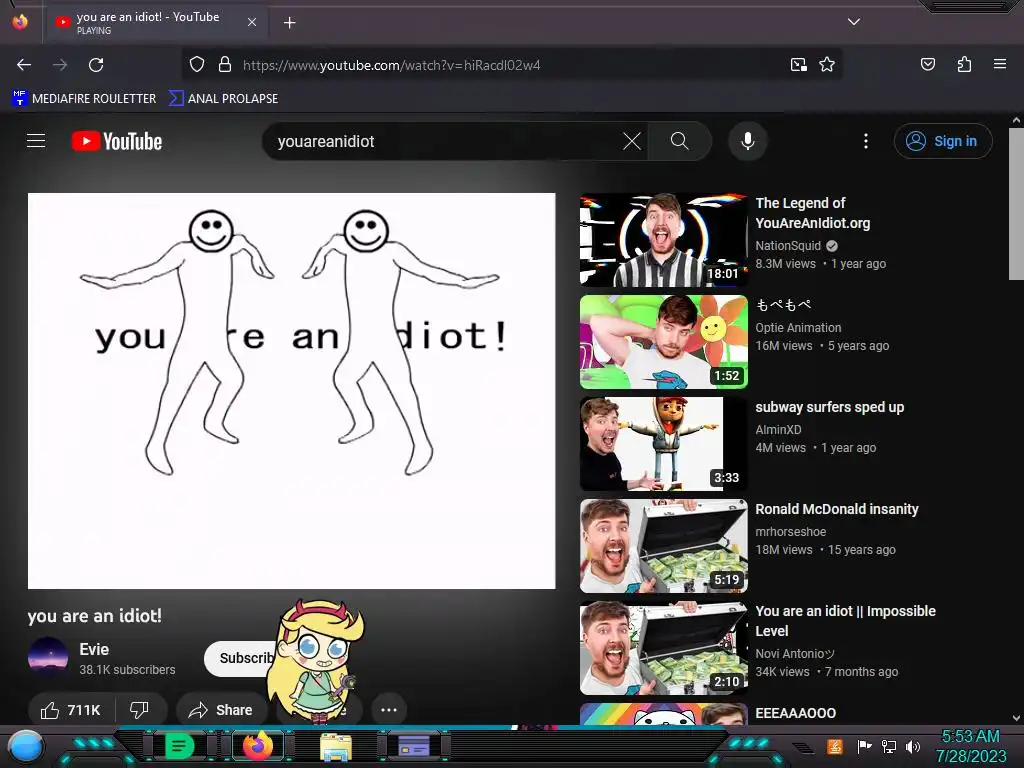The height and width of the screenshot is (768, 1024).
Task: Open the volume speaker tray icon
Action: (x=913, y=746)
